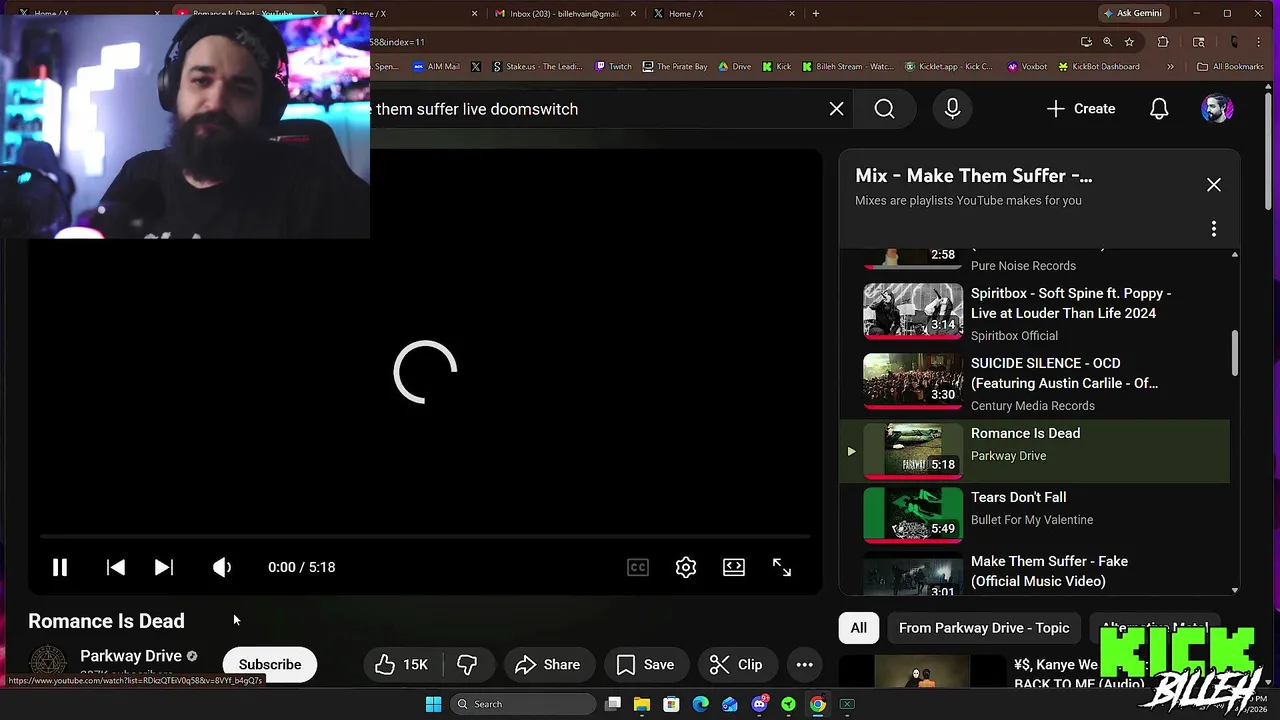
Task: Open File Explorer from the taskbar
Action: [642, 704]
